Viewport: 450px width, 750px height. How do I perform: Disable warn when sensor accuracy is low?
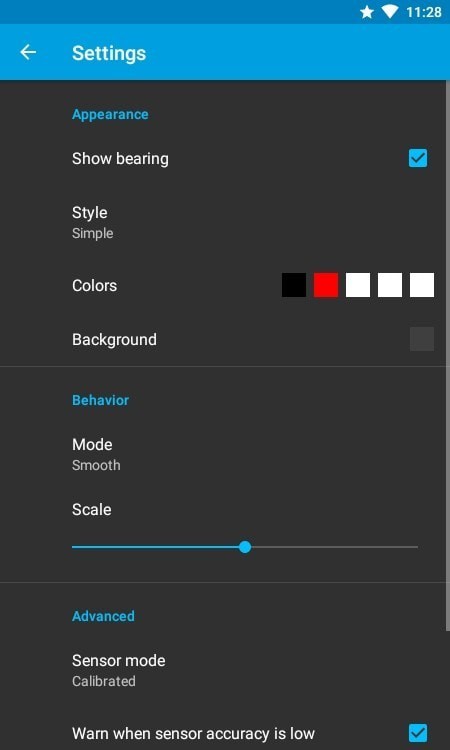[x=418, y=733]
